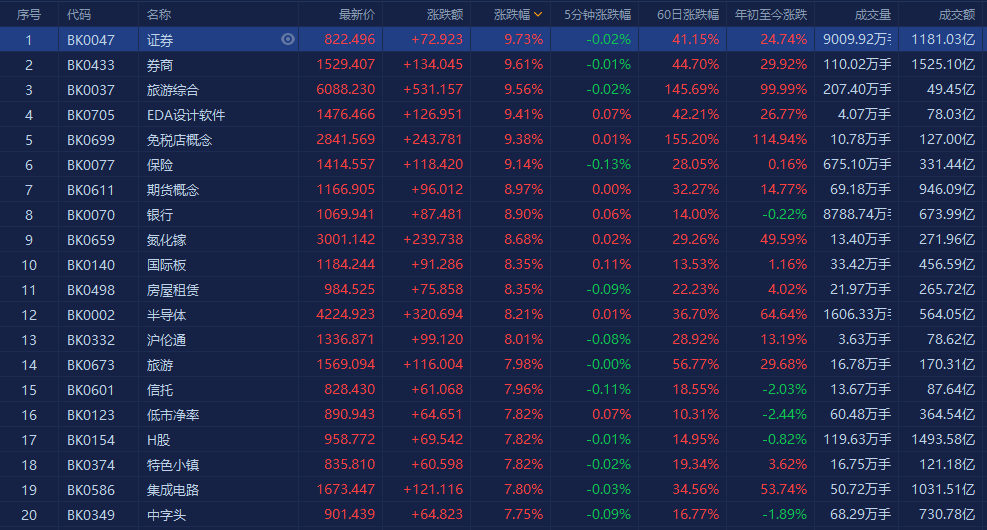Click sector code BK0586 集成电路
Viewport: 987px width, 530px height.
pos(91,490)
